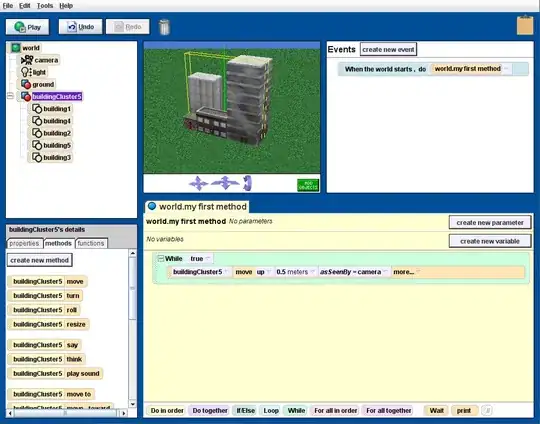This screenshot has width=540, height=424.
Task: Click the methods panel scroll up arrow
Action: click(x=133, y=253)
